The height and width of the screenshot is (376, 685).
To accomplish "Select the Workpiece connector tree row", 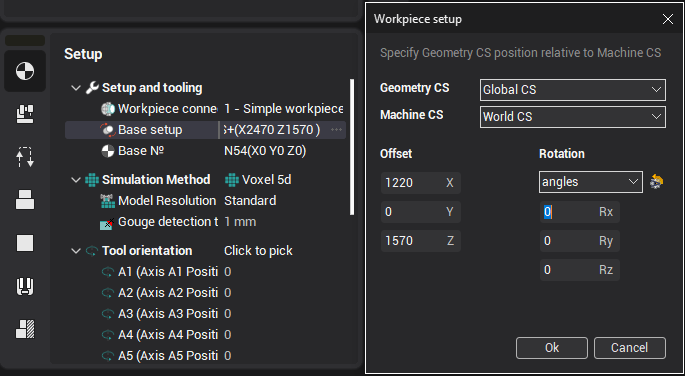I will 205,109.
